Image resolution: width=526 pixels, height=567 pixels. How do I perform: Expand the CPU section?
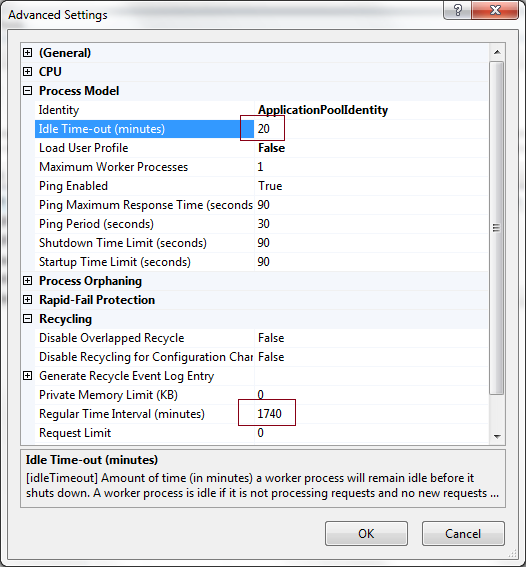click(27, 72)
